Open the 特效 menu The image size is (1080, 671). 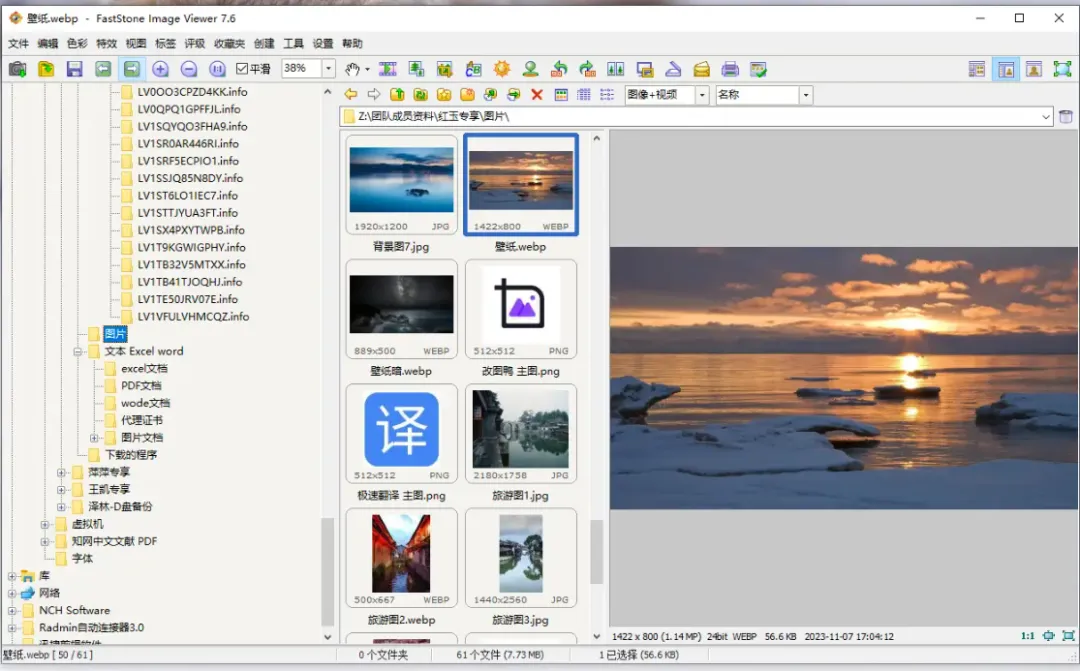pos(106,44)
